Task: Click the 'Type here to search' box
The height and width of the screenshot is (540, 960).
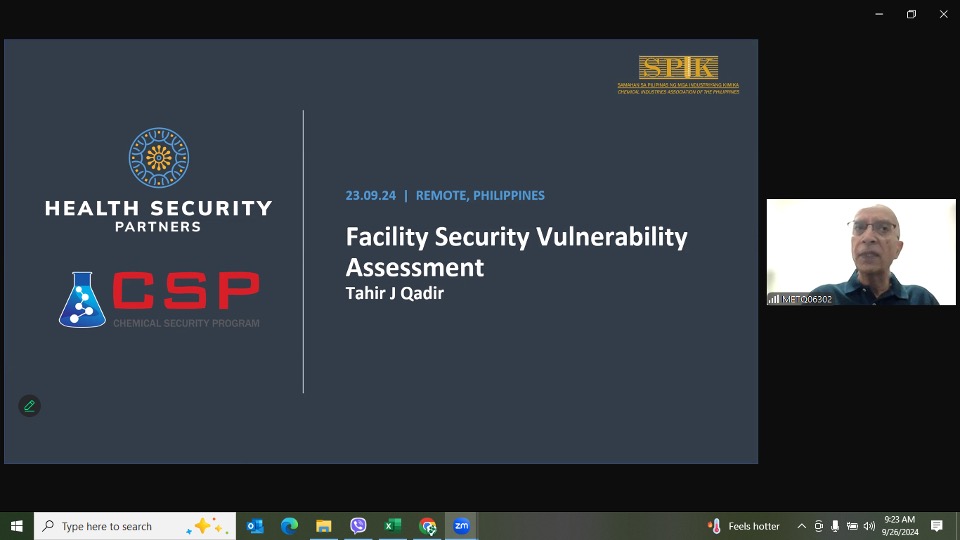Action: pyautogui.click(x=135, y=526)
